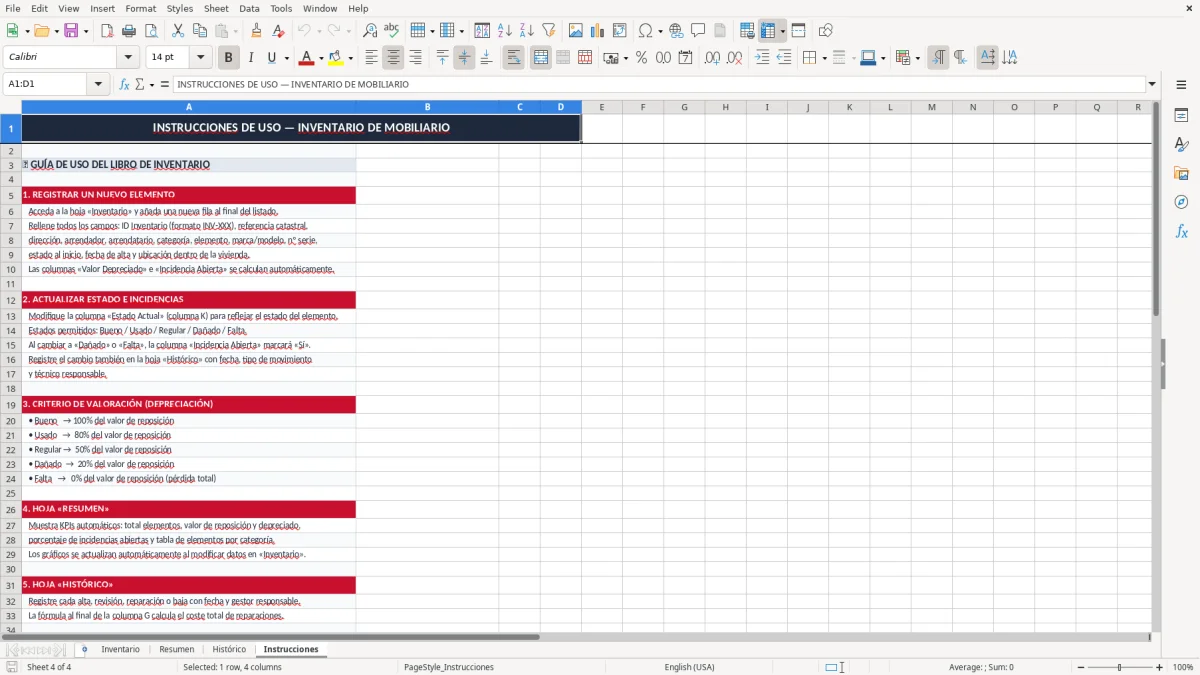1200x675 pixels.
Task: Add a decimal place
Action: 712,58
